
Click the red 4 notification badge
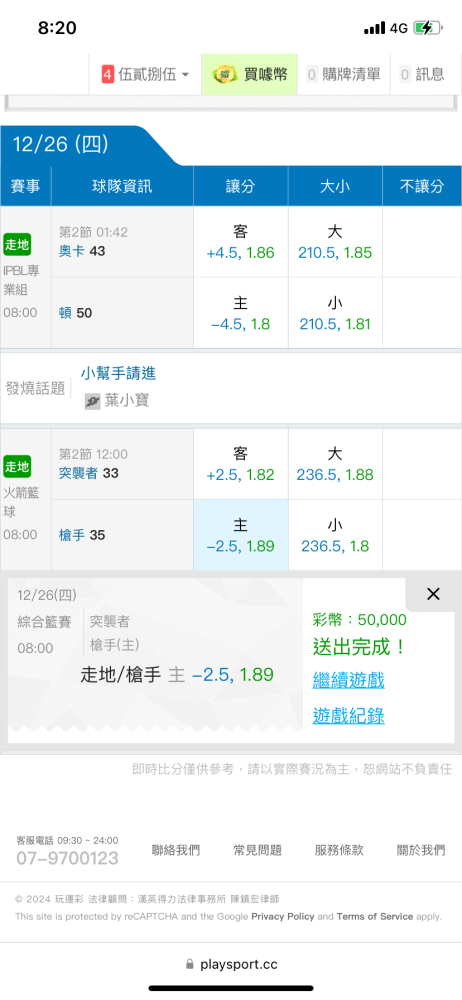pyautogui.click(x=107, y=75)
